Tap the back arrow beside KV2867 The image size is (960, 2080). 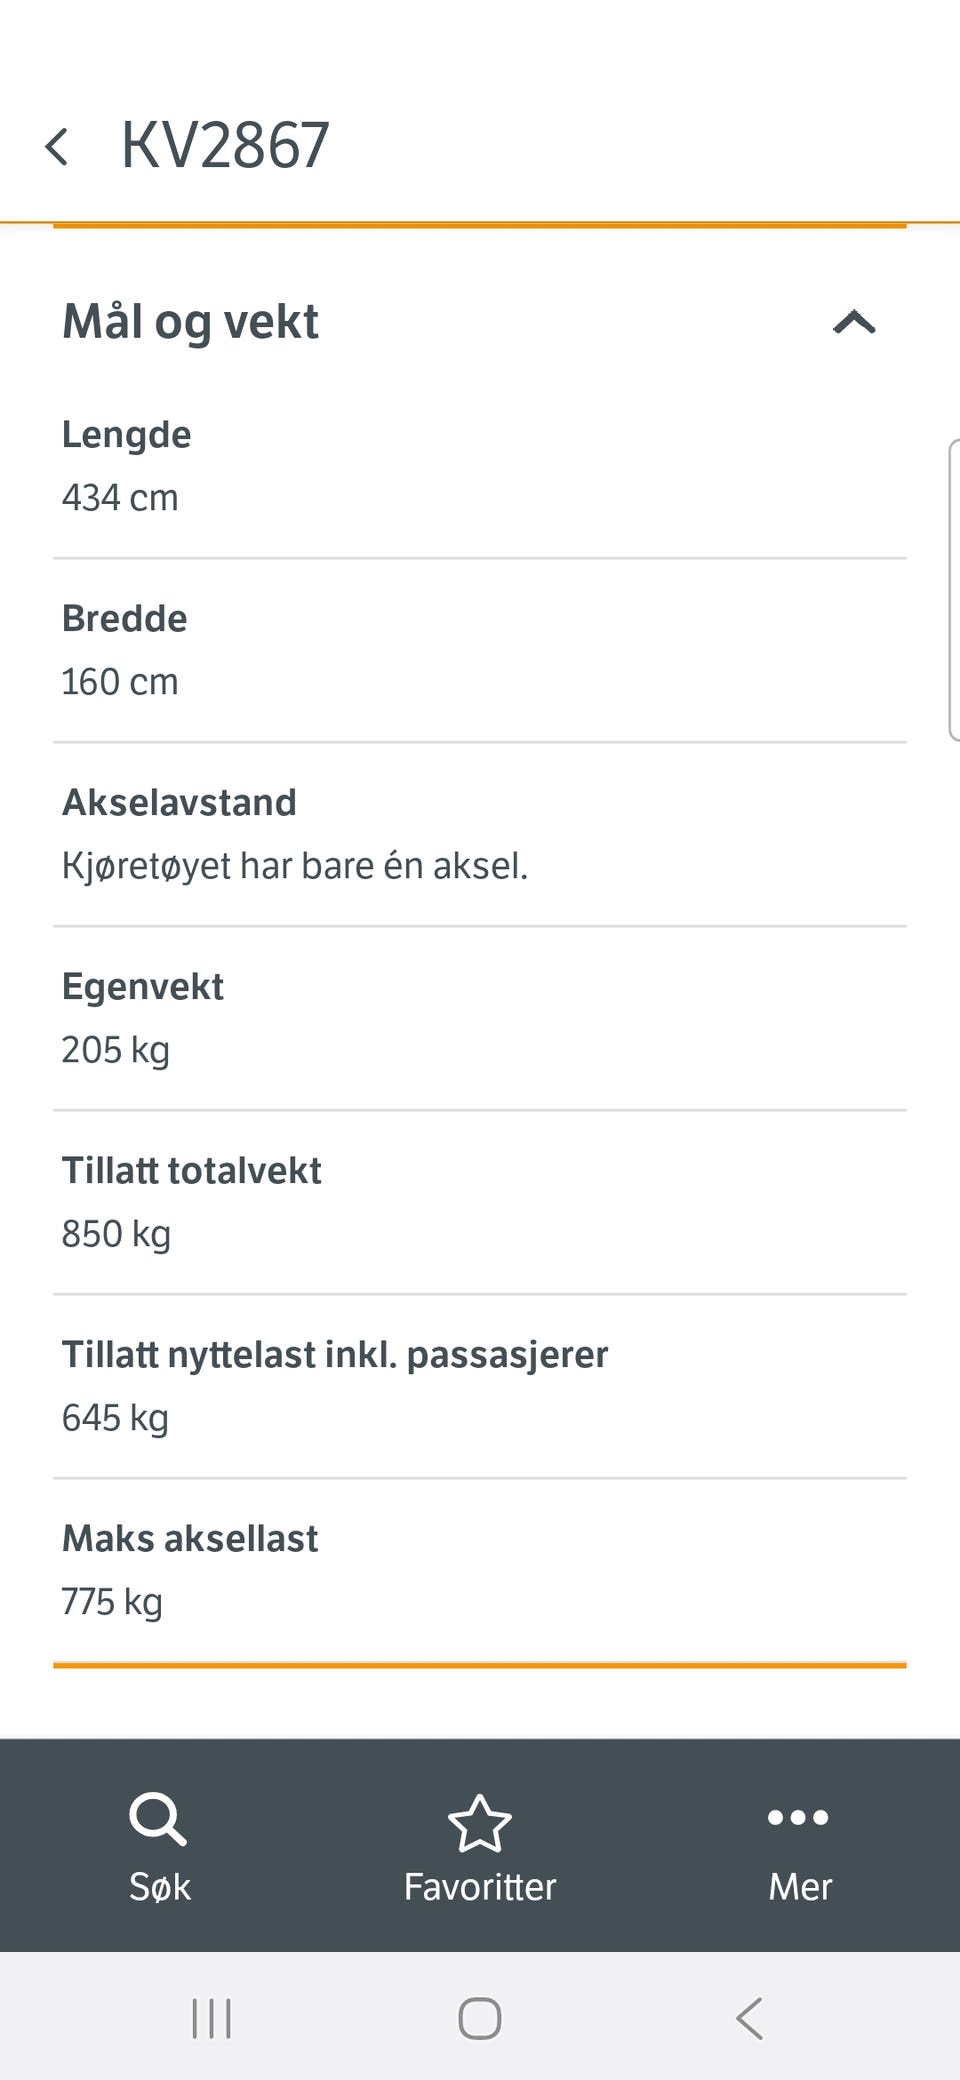coord(57,147)
